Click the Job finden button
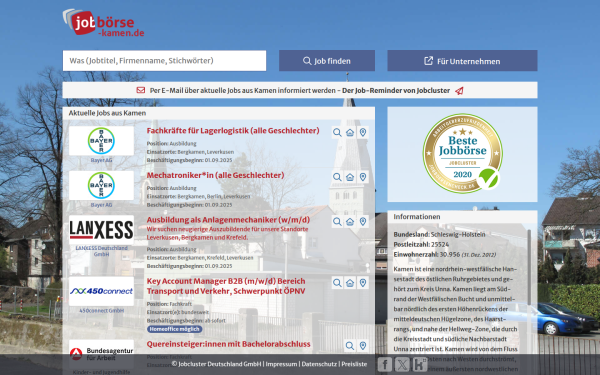This screenshot has width=600, height=375. (x=327, y=61)
